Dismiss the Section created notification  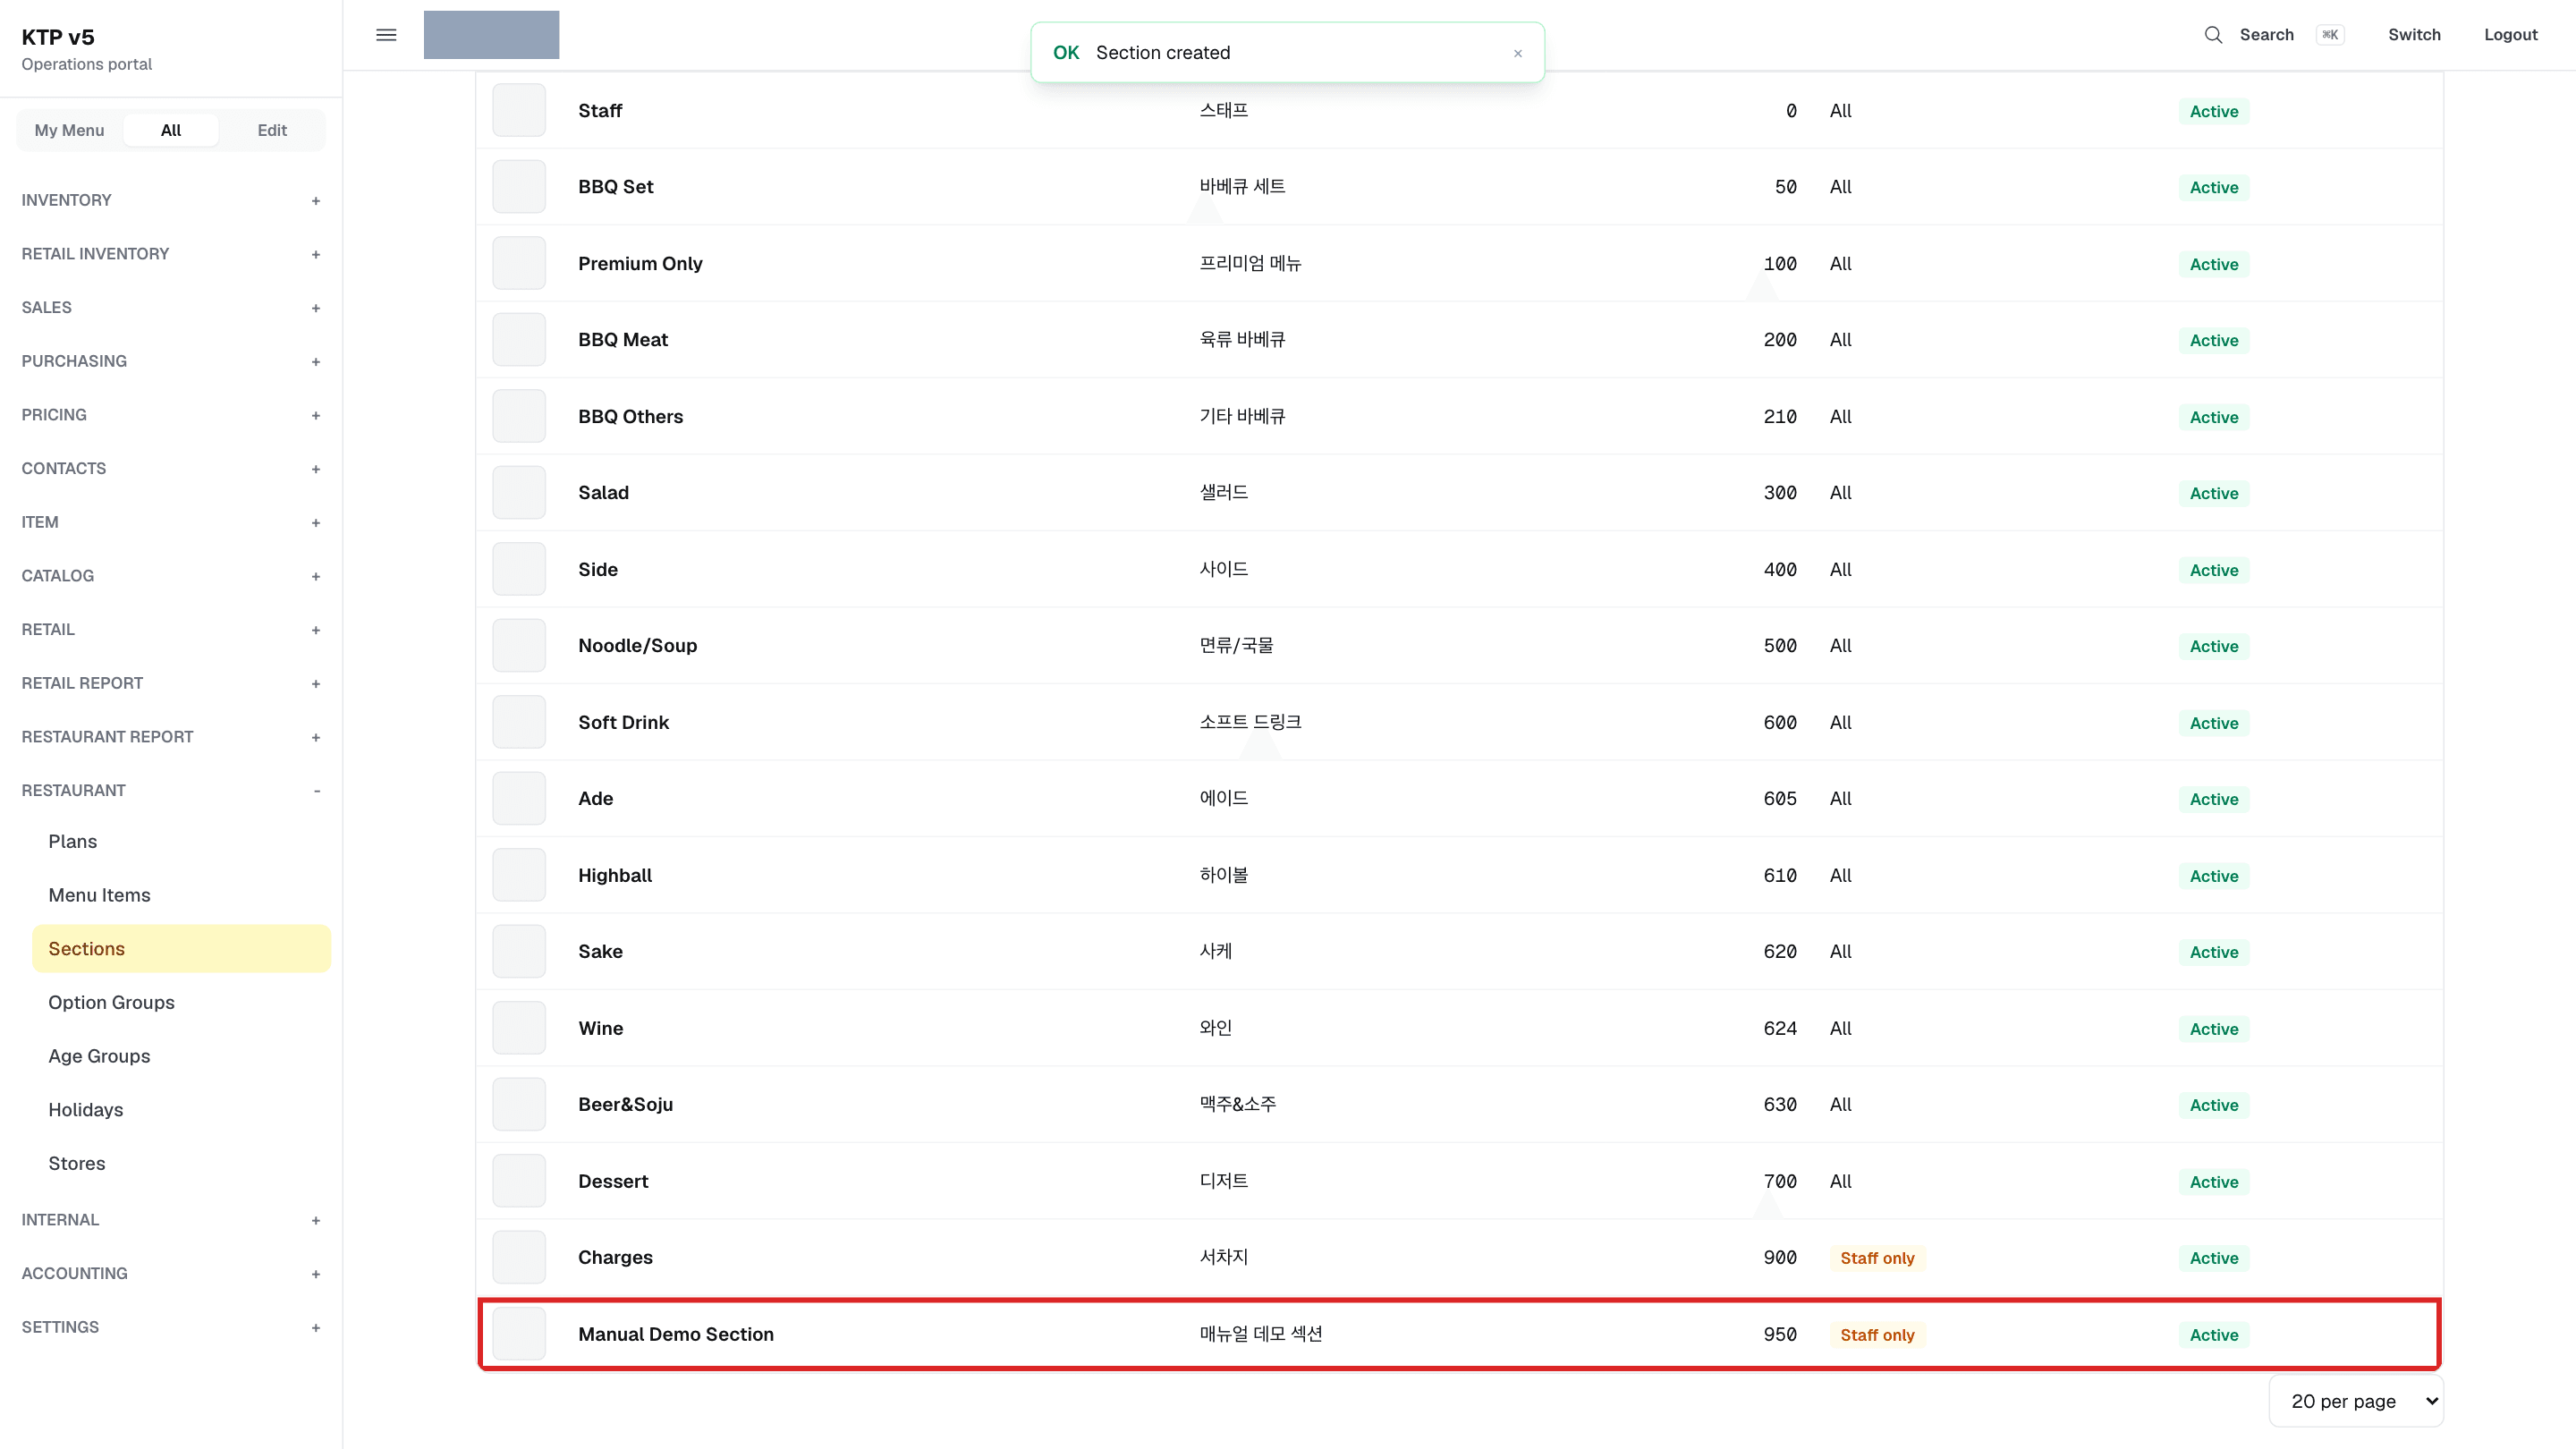coord(1517,53)
